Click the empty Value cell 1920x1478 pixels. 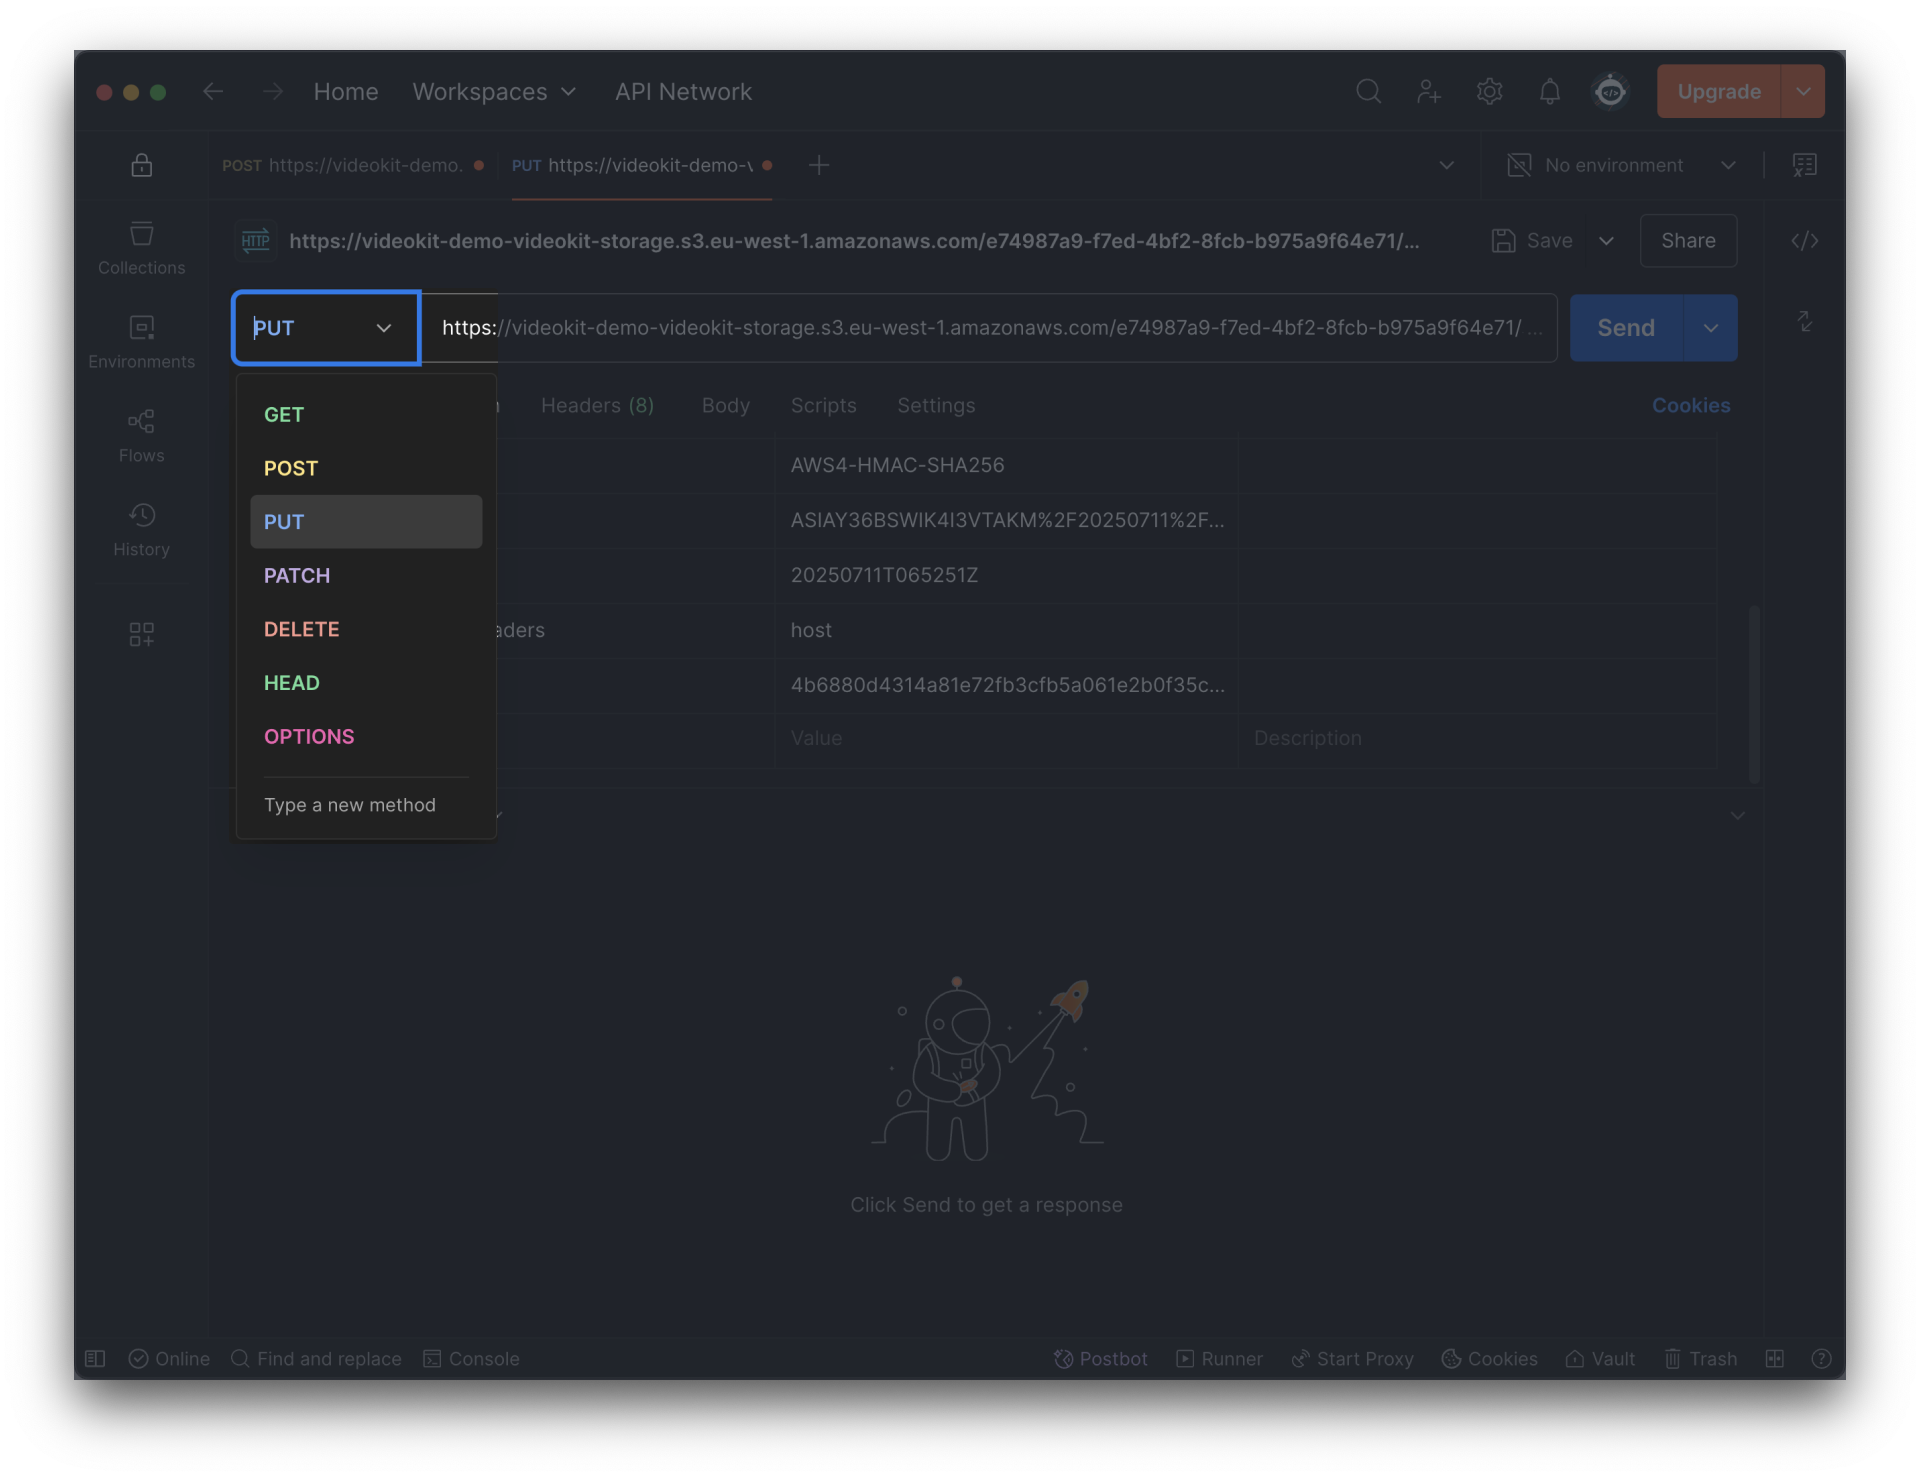click(1006, 739)
